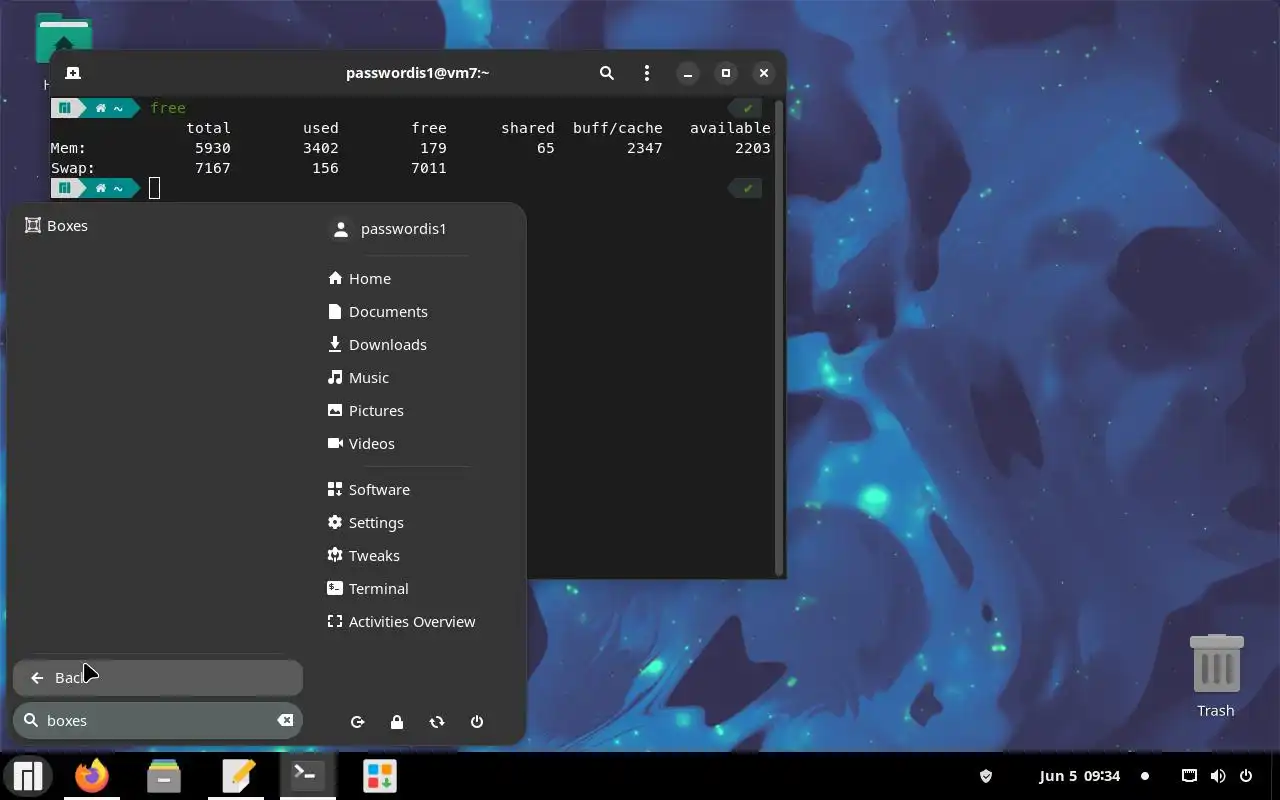Open terminal's three-dot menu

coord(647,73)
